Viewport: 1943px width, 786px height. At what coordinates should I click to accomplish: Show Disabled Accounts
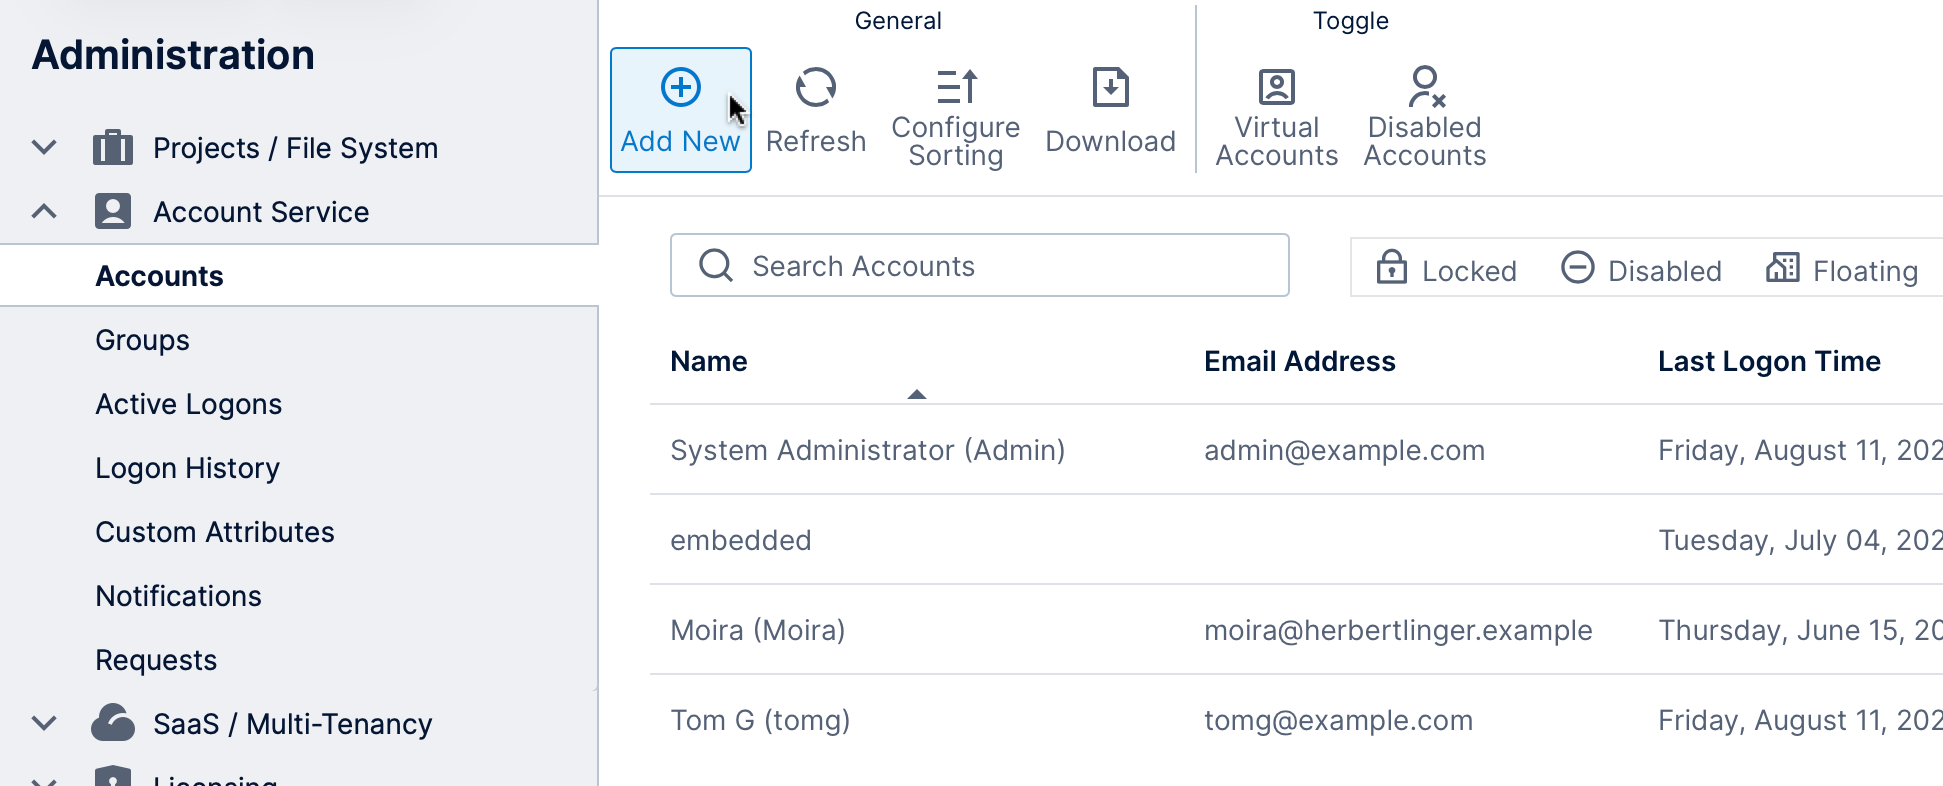(x=1424, y=88)
